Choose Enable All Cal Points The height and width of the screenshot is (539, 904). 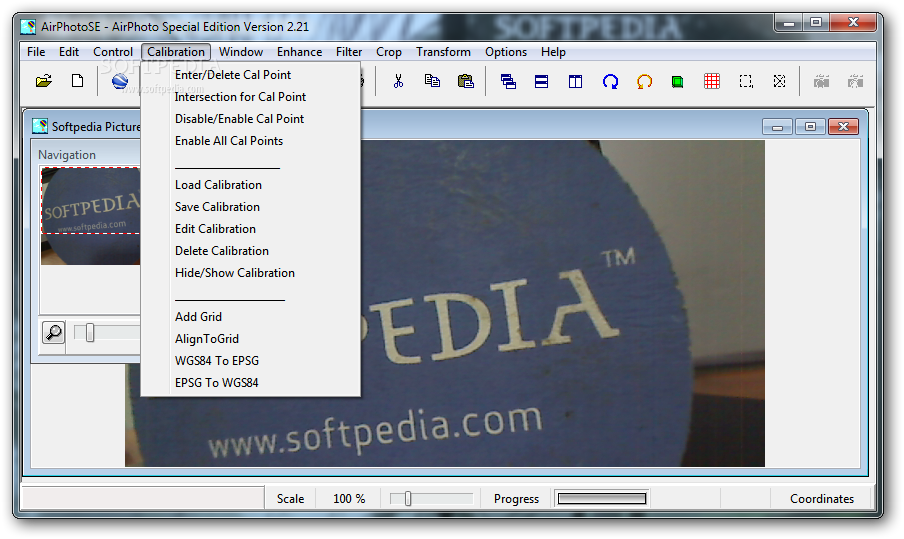[251, 141]
